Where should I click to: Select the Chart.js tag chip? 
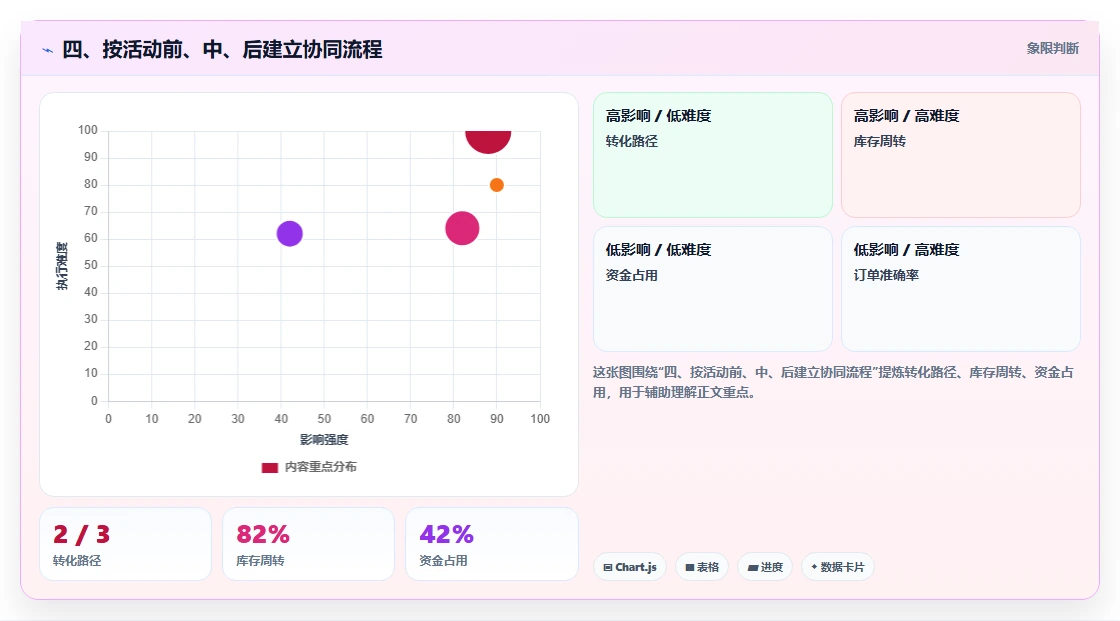[x=630, y=567]
